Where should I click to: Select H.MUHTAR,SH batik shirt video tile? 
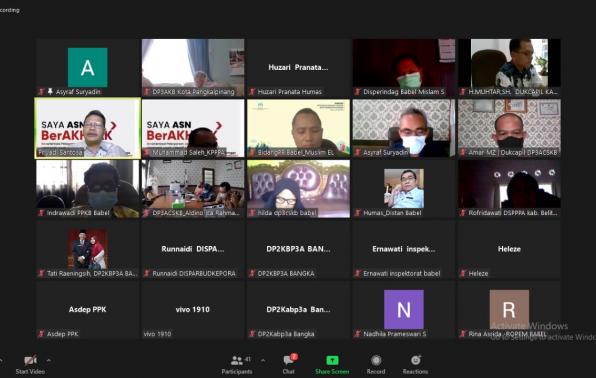[509, 68]
